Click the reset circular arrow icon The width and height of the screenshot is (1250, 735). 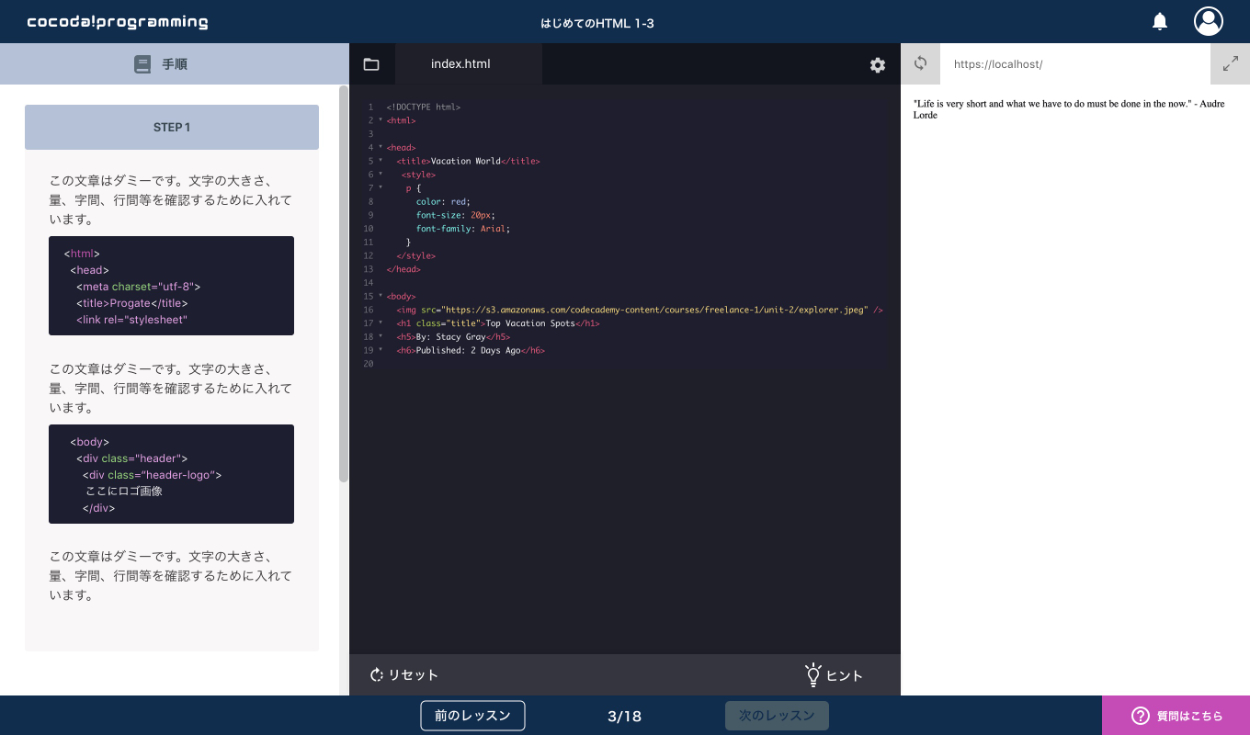(377, 675)
